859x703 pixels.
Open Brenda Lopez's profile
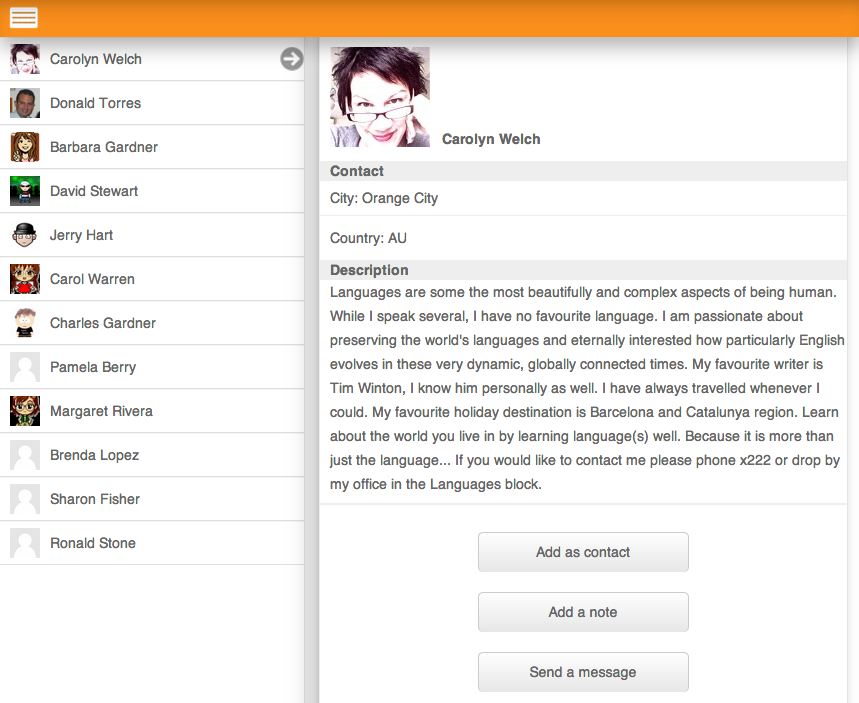152,455
